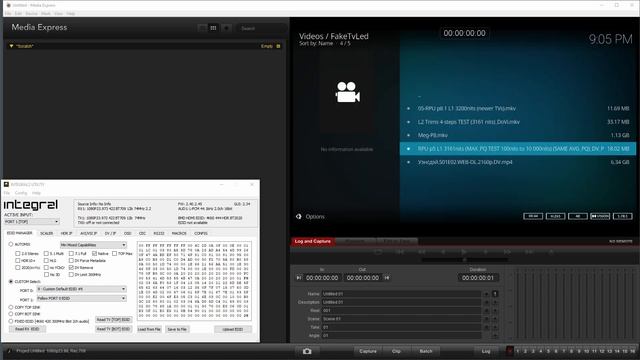This screenshot has height=360, width=640.
Task: Grab a still frame with the camera icon
Action: click(x=307, y=351)
